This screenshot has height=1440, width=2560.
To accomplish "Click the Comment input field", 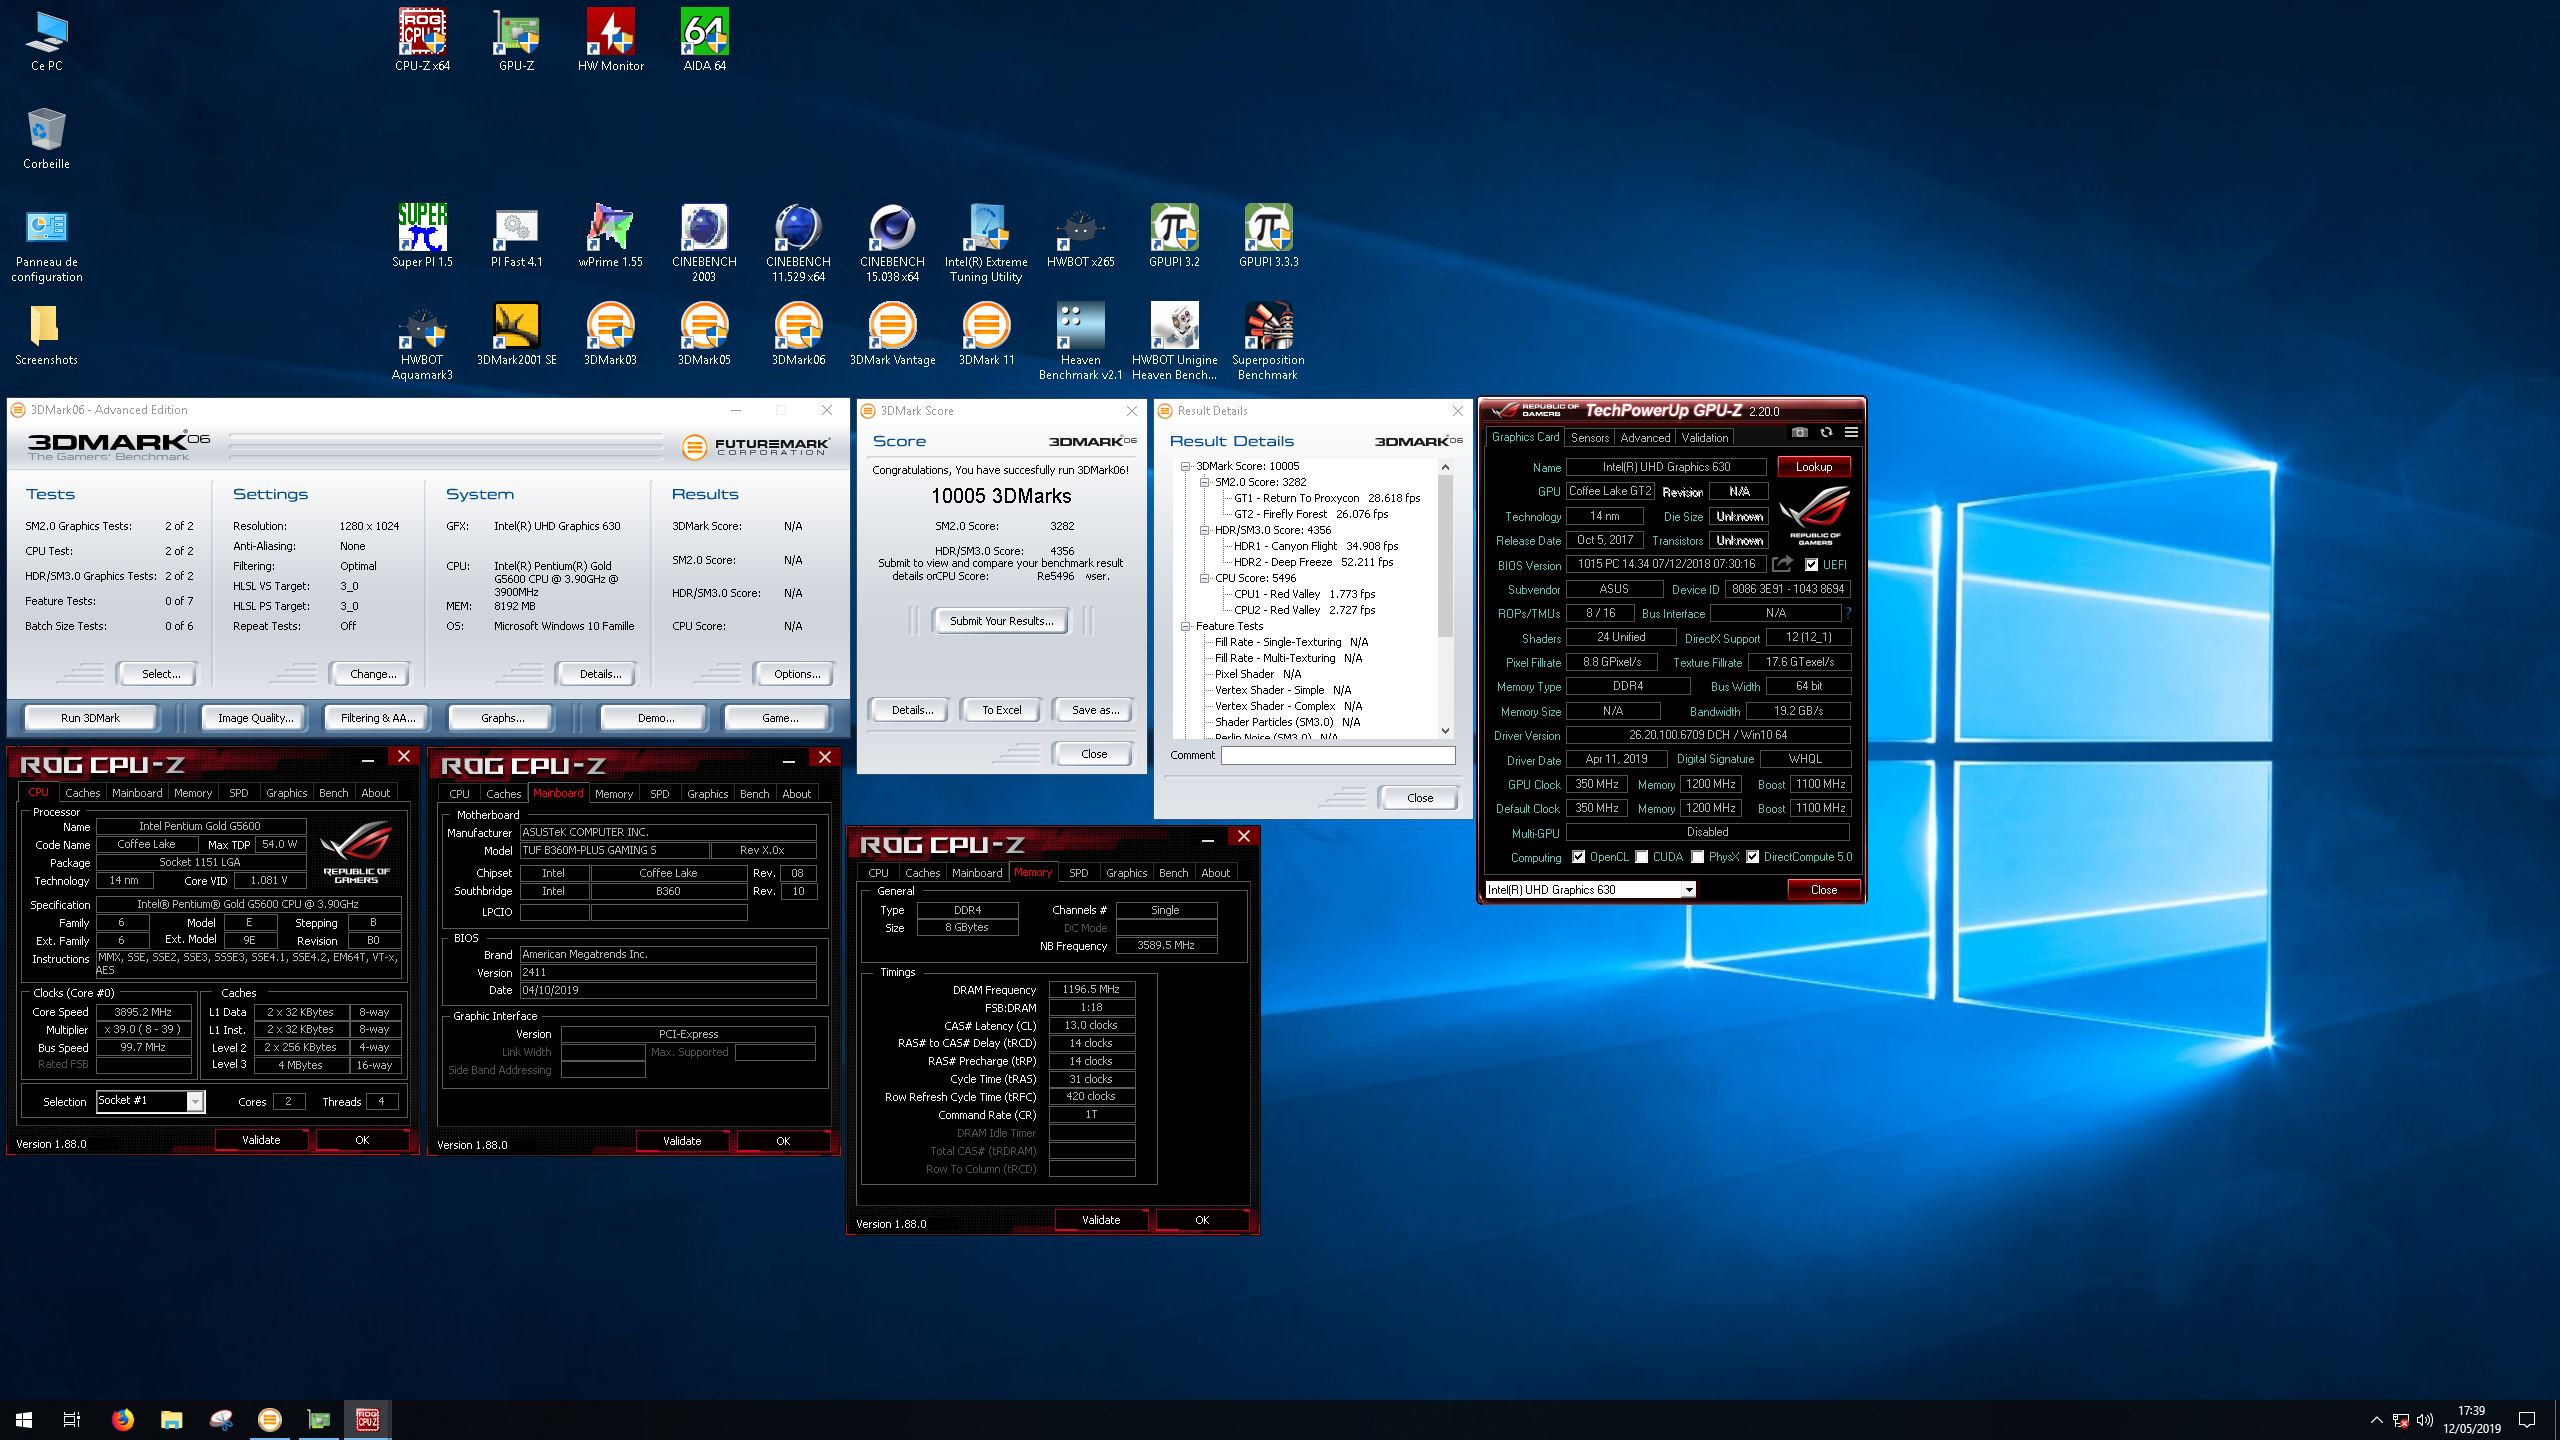I will click(1337, 756).
